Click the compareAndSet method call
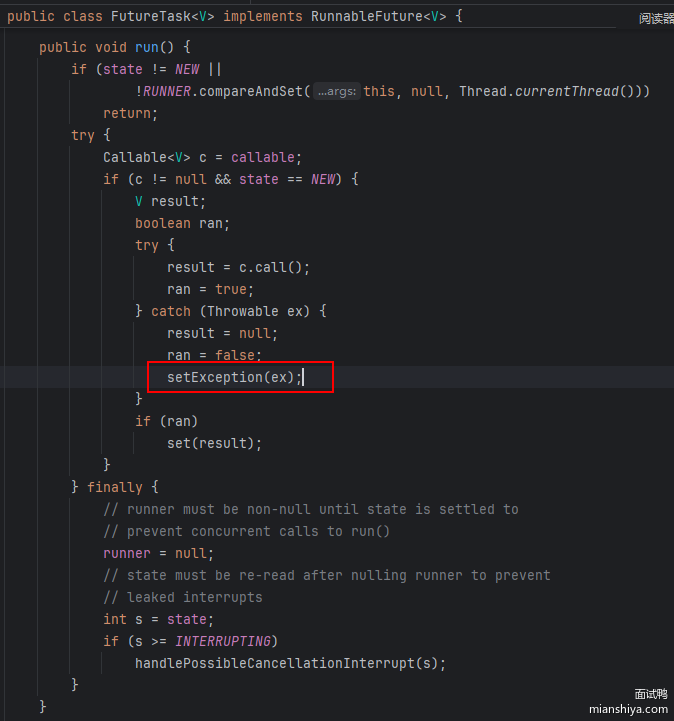Viewport: 674px width, 721px height. [x=255, y=91]
